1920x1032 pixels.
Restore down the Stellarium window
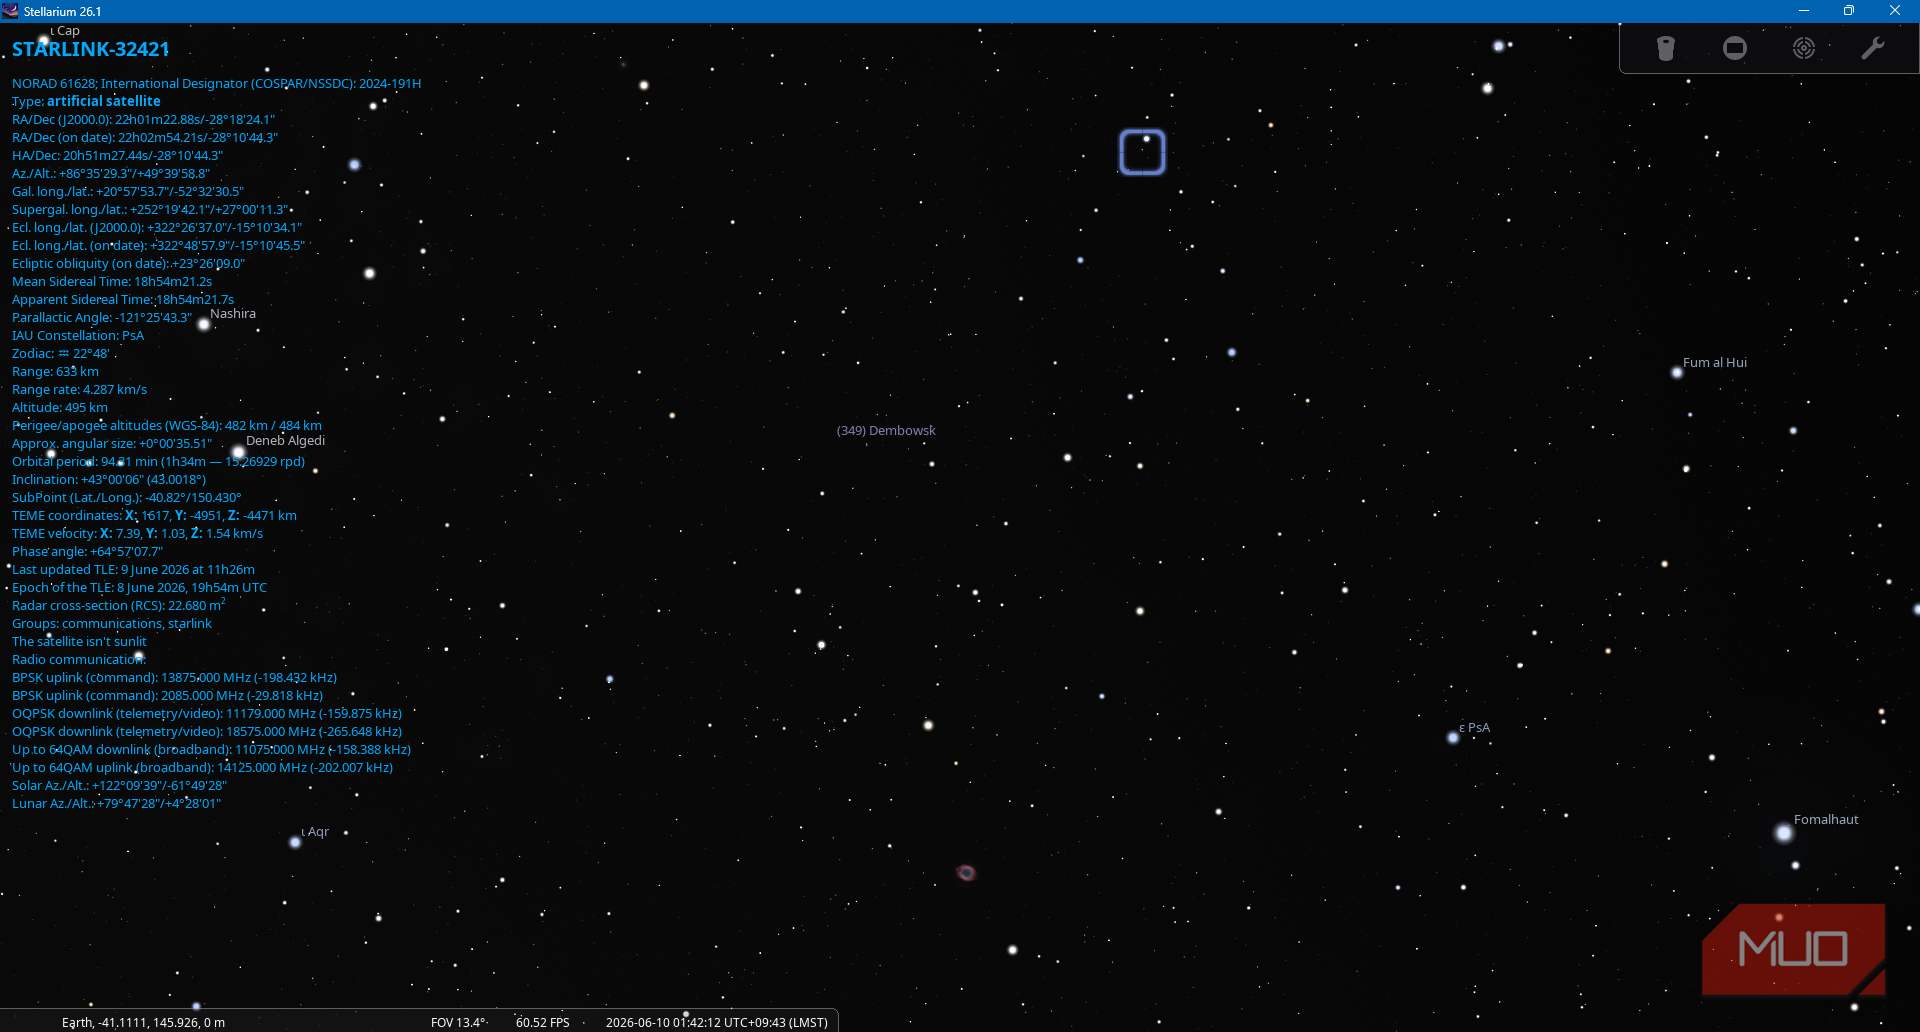pyautogui.click(x=1849, y=11)
